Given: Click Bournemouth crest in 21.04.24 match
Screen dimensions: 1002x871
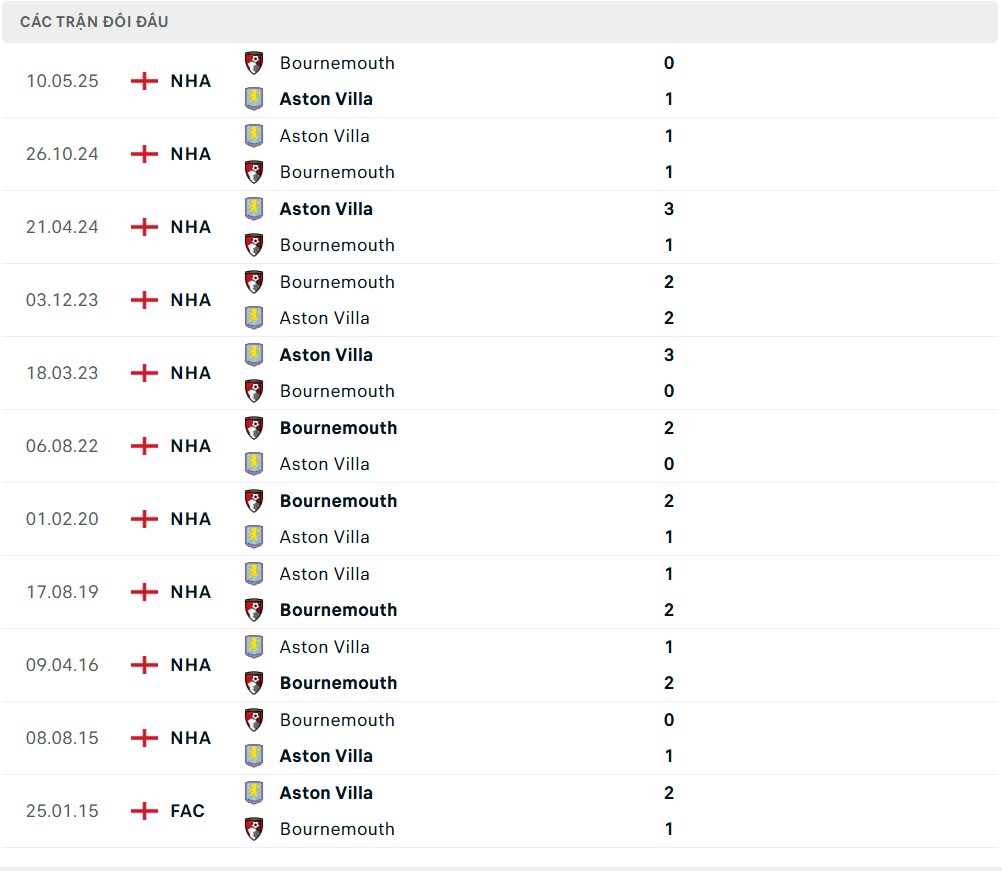Looking at the screenshot, I should (x=254, y=245).
